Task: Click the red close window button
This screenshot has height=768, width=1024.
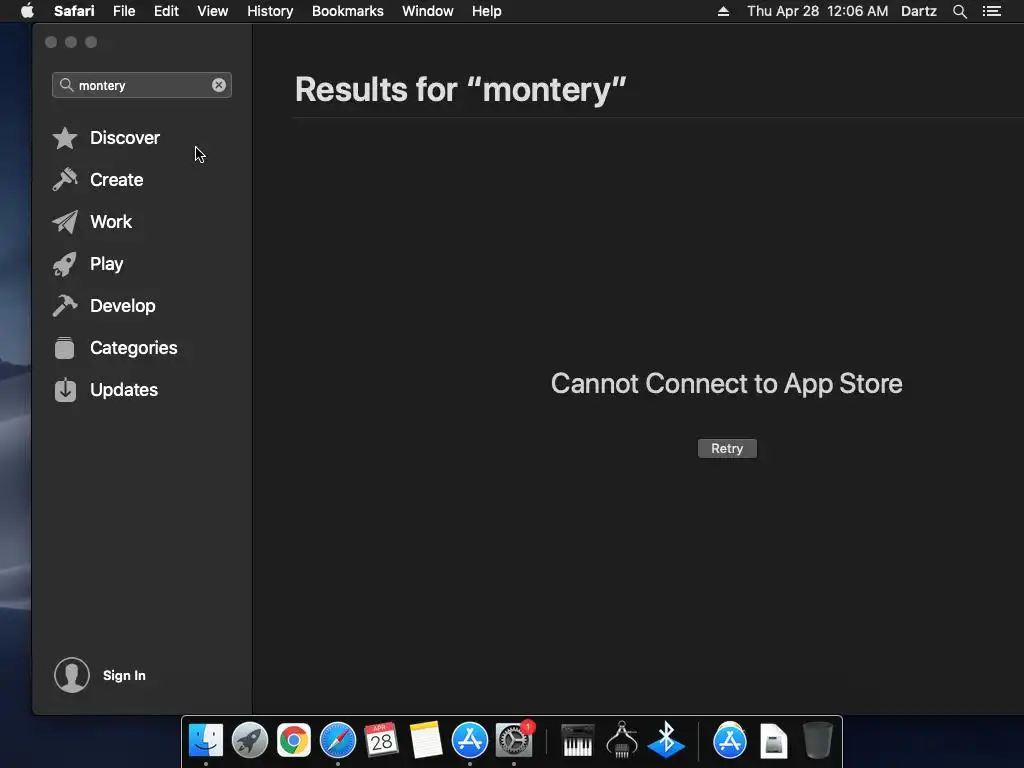Action: pos(51,42)
